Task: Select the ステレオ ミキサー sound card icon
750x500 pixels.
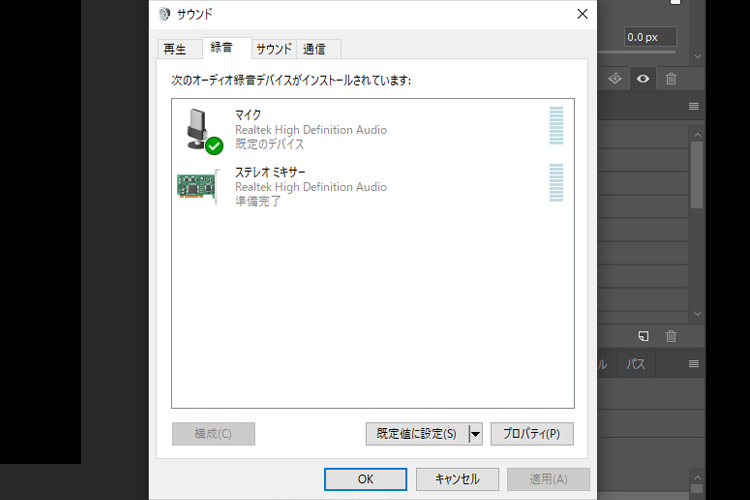Action: (x=198, y=187)
